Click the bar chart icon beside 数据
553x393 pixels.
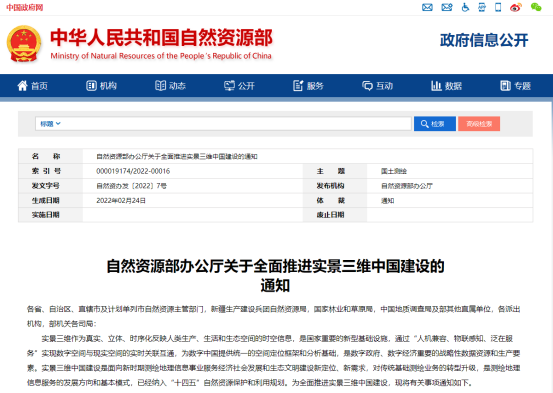[x=436, y=85]
